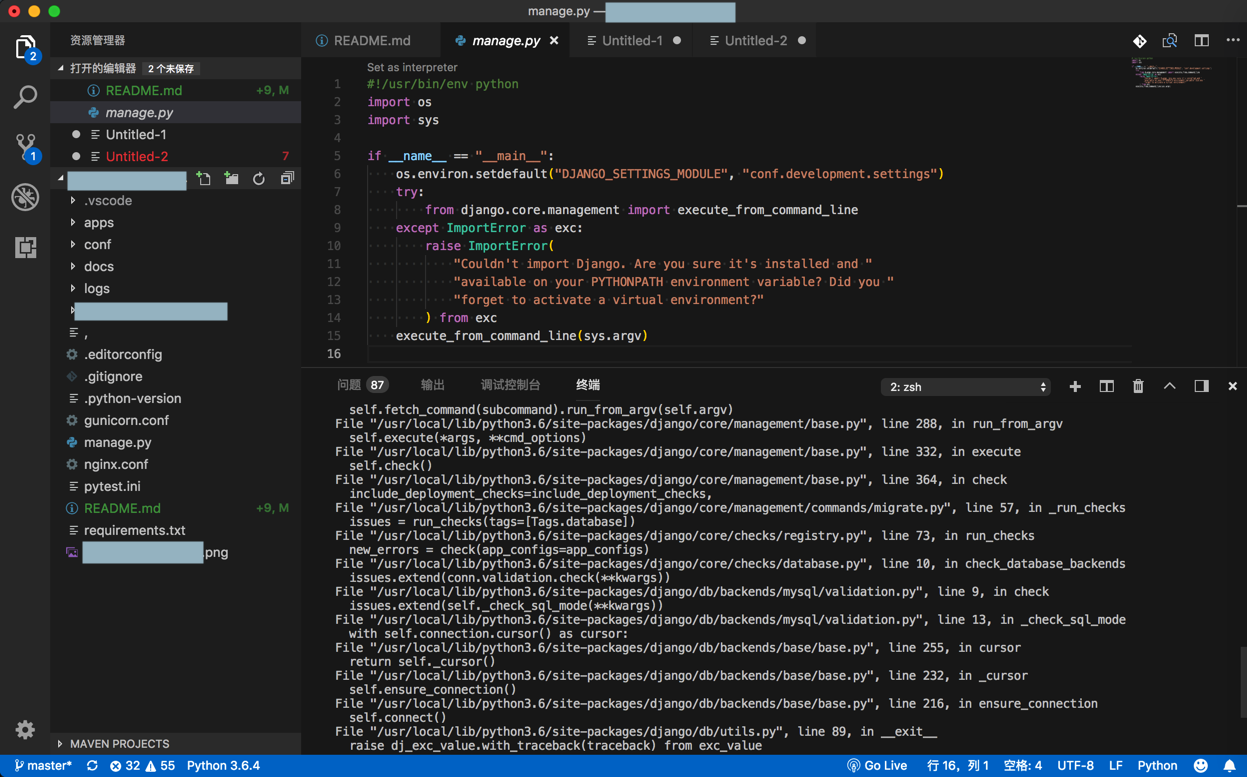Viewport: 1247px width, 777px height.
Task: Open the Source Control view
Action: point(25,146)
